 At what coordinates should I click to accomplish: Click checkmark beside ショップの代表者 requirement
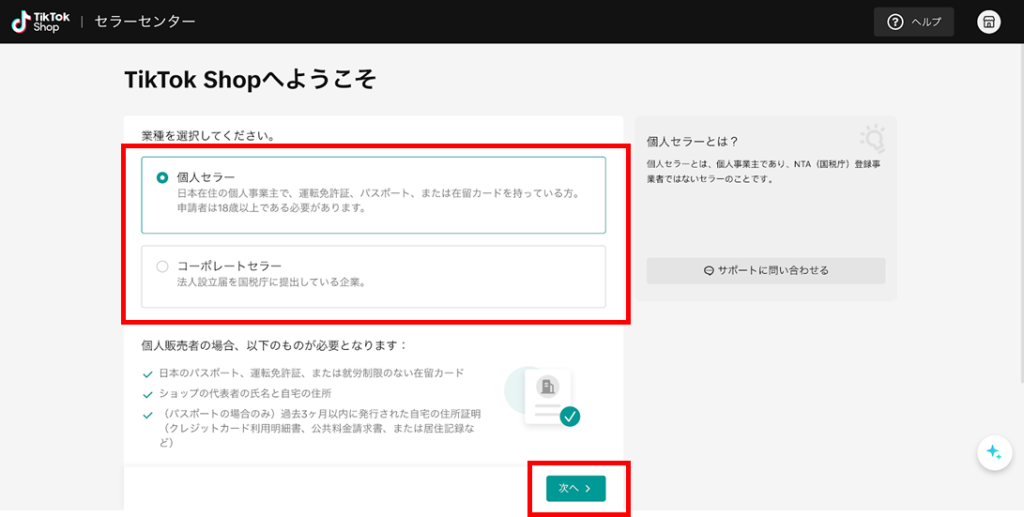tap(148, 393)
